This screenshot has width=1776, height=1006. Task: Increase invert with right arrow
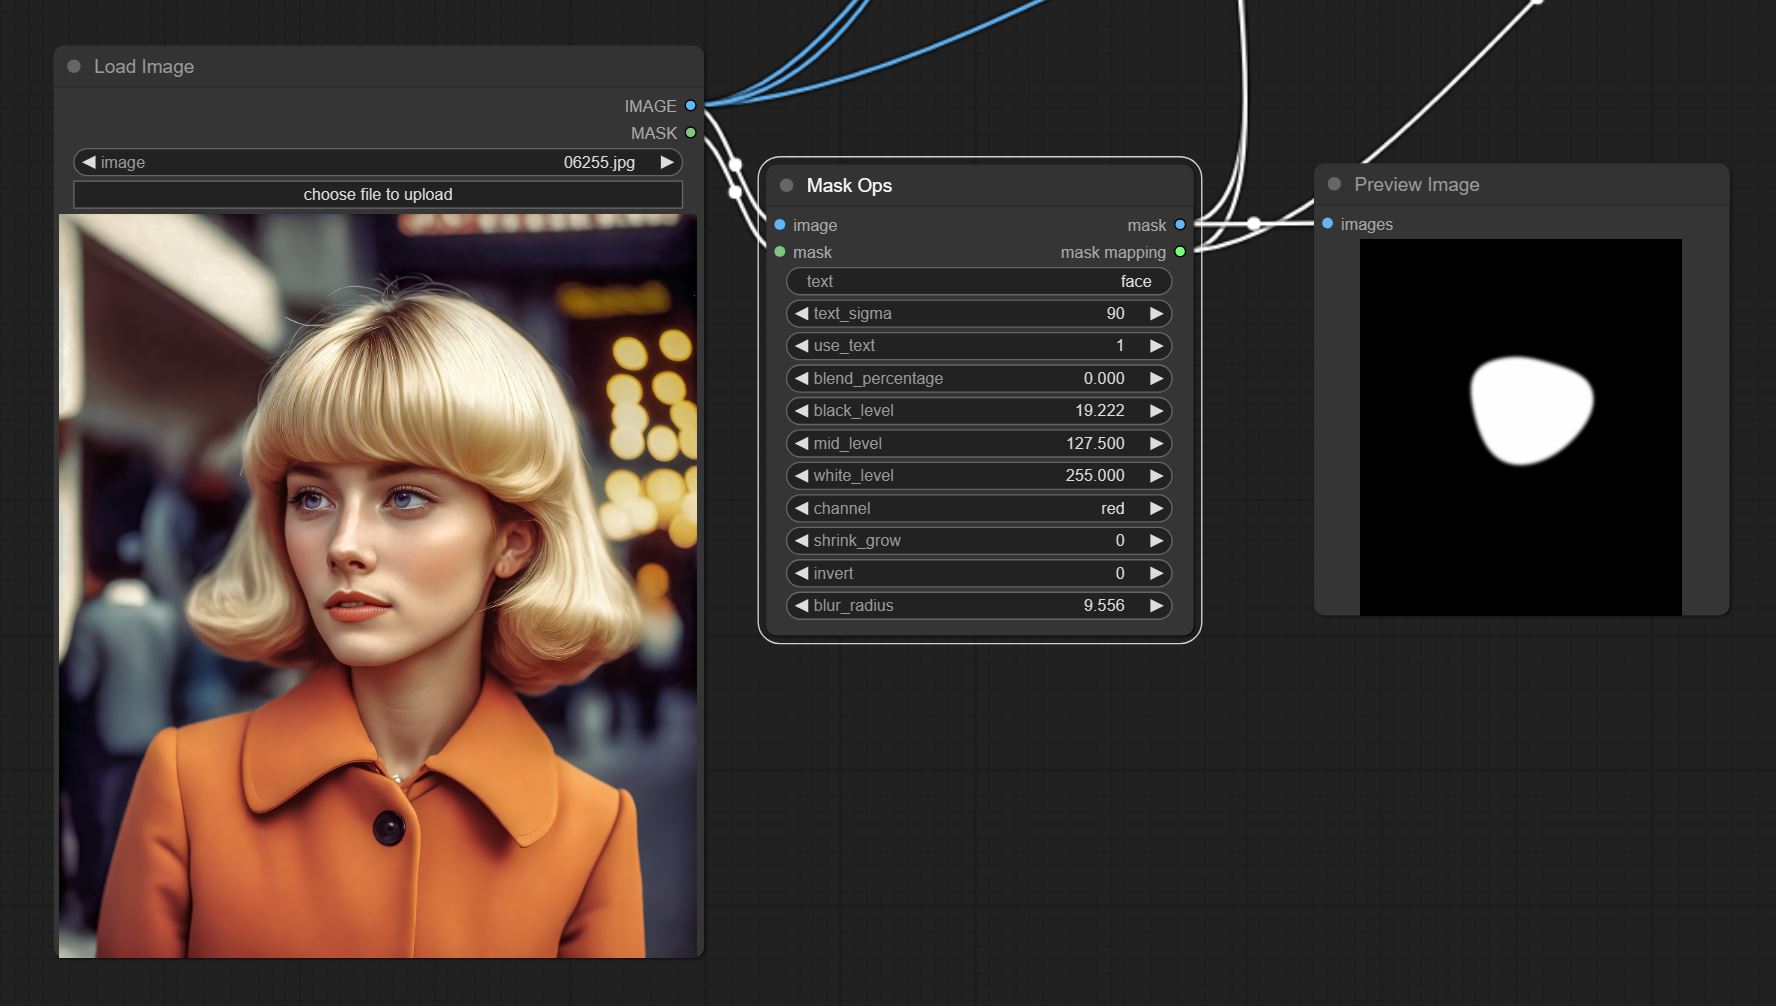pyautogui.click(x=1157, y=573)
